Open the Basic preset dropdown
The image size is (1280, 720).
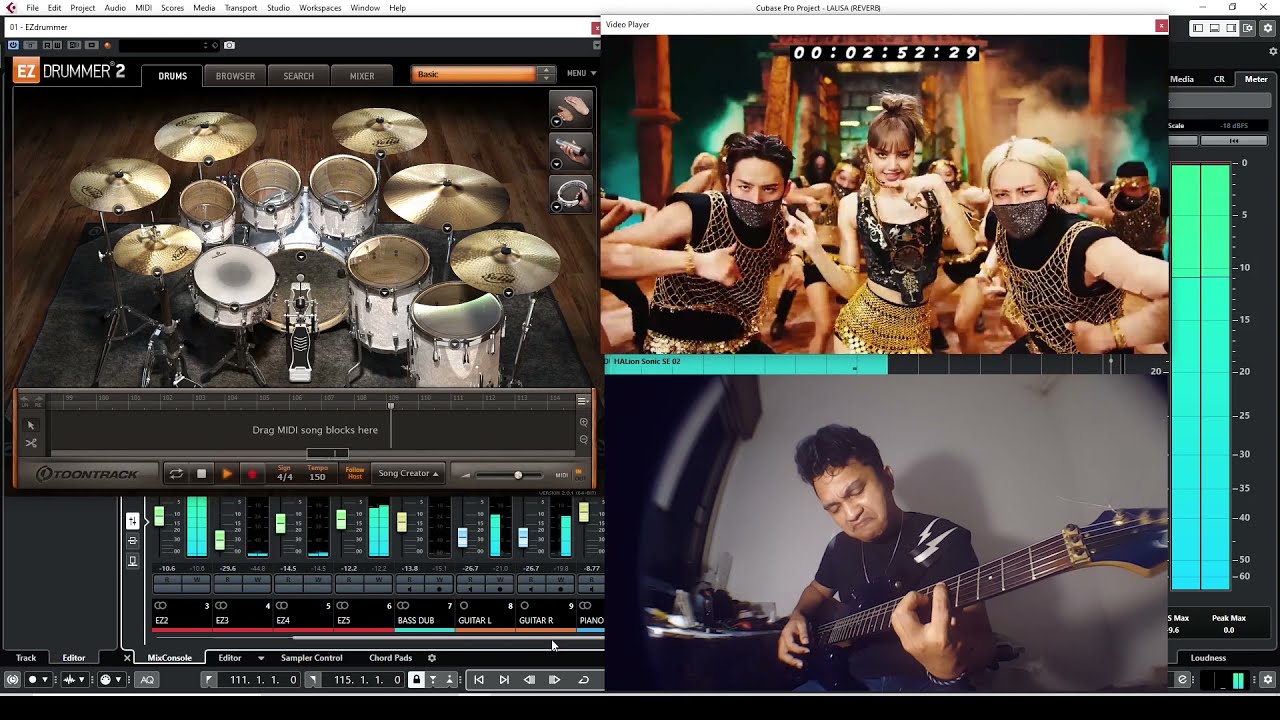coord(483,74)
